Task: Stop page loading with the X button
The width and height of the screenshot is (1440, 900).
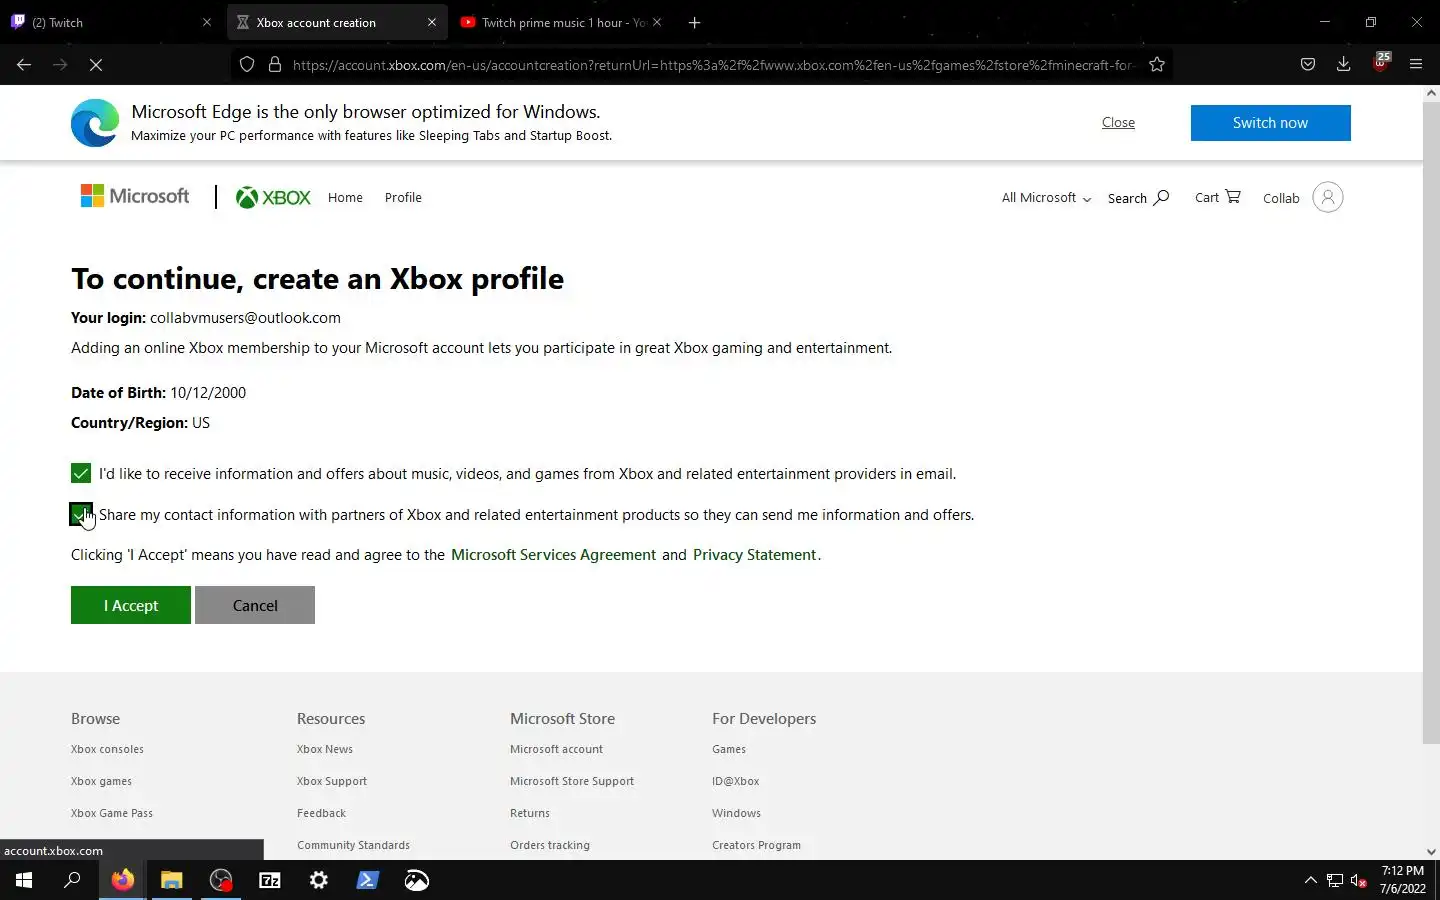Action: [x=96, y=64]
